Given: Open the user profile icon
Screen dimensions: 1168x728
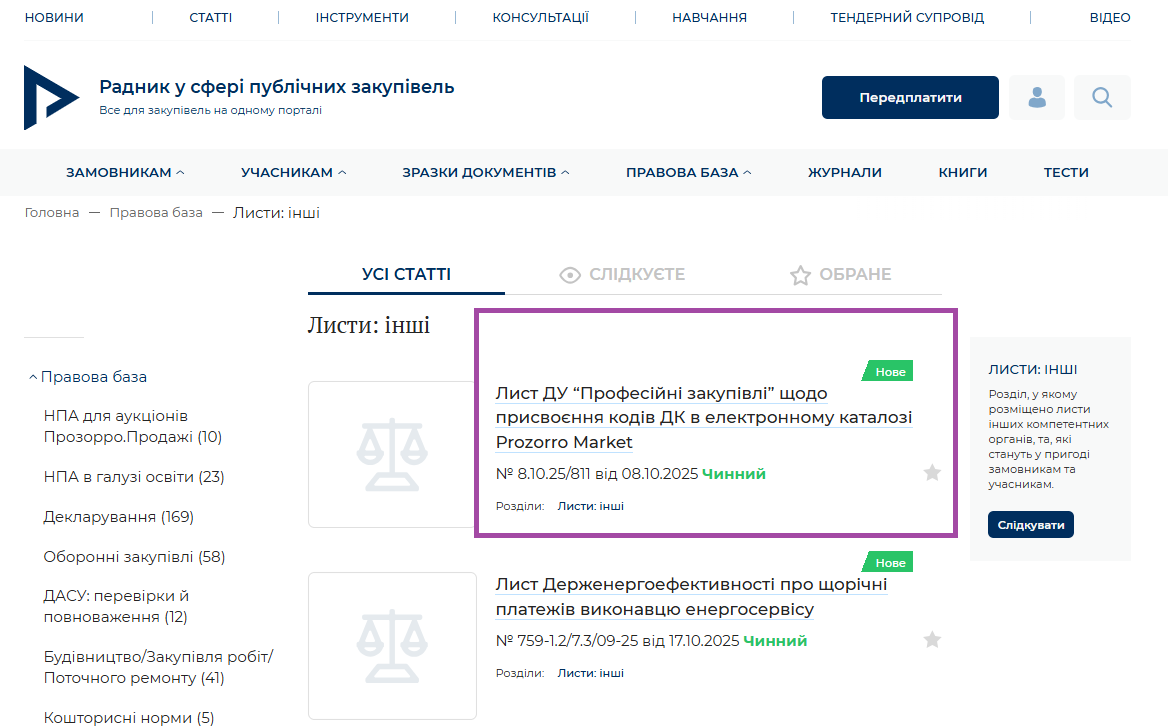Looking at the screenshot, I should point(1037,97).
